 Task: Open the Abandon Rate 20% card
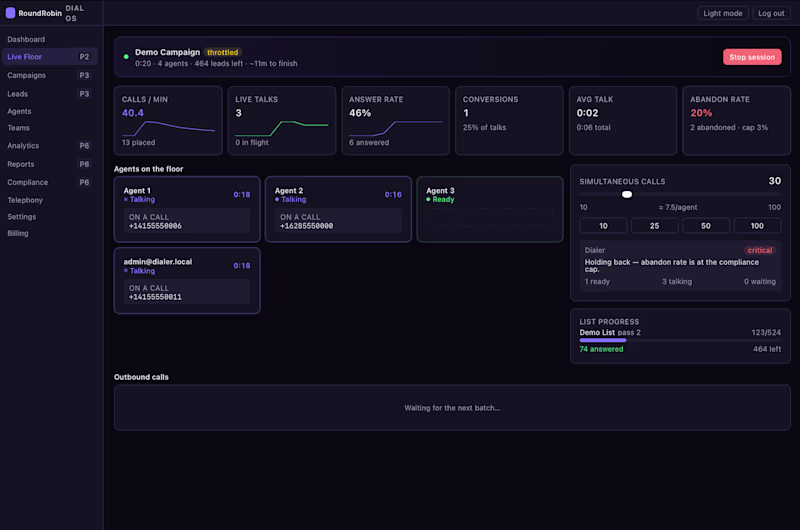[736, 120]
